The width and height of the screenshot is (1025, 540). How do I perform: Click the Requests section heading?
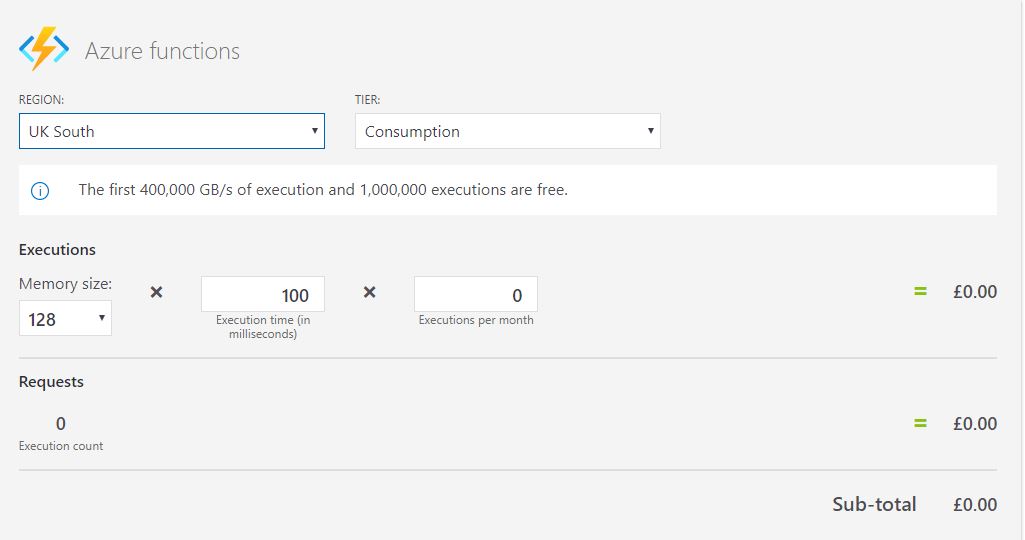point(51,382)
